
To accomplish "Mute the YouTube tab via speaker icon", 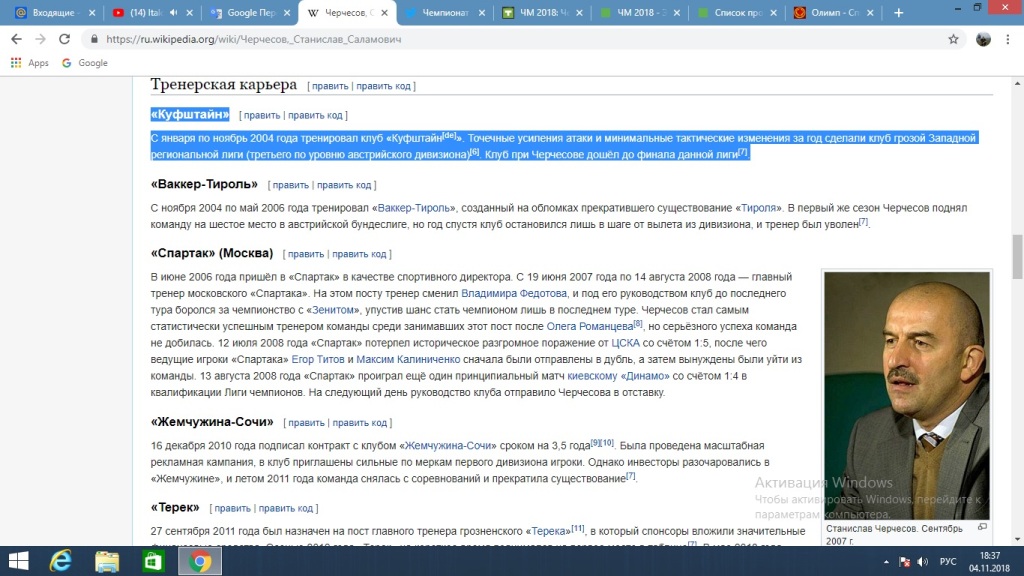I will pyautogui.click(x=173, y=12).
